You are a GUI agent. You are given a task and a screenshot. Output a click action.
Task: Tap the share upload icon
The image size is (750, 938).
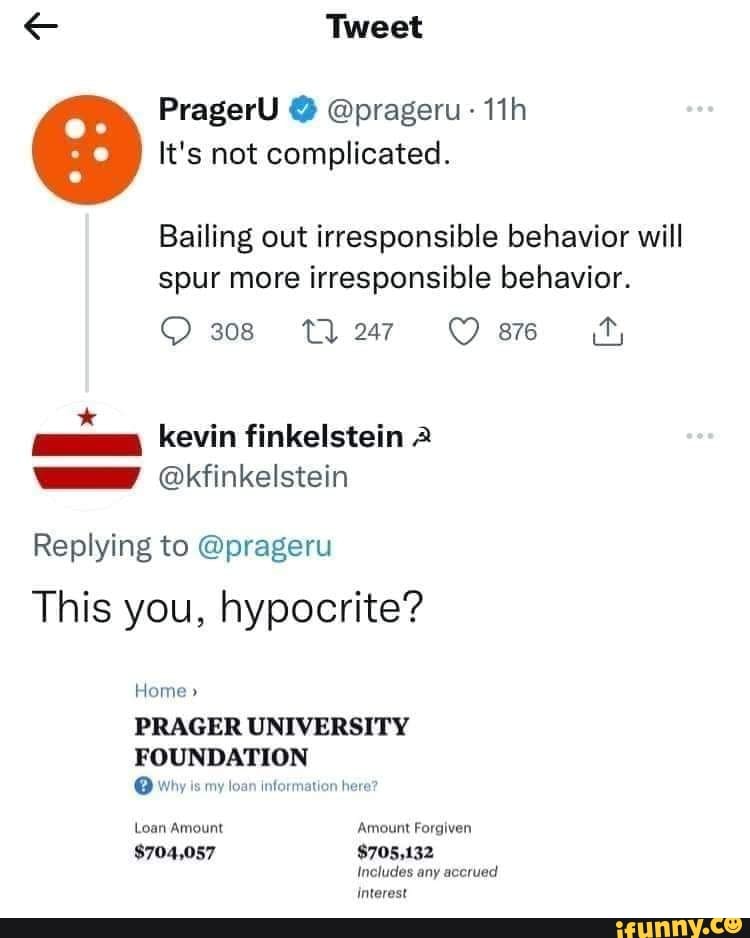[606, 330]
